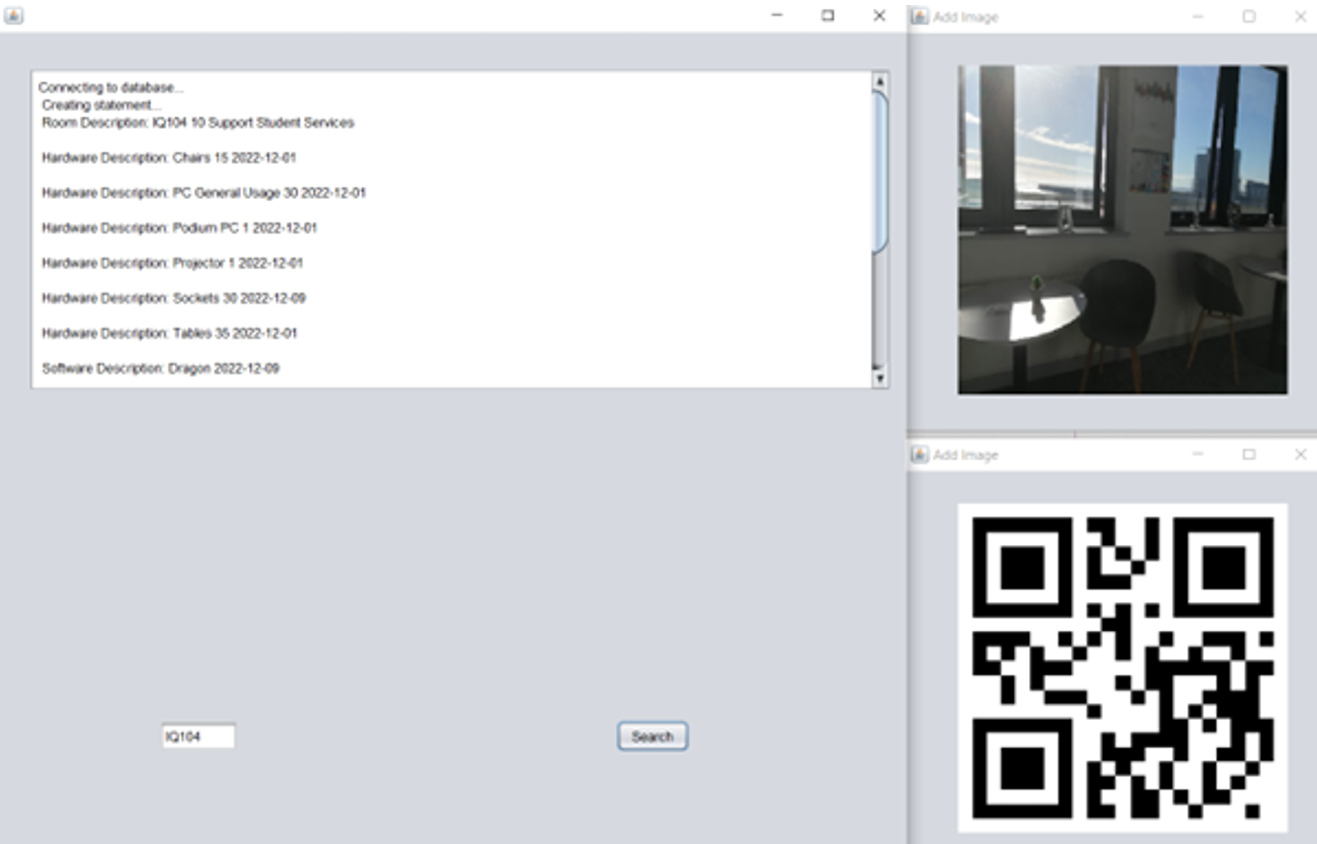Maximize the Add Image window showing the room photo
Viewport: 1317px width, 844px height.
1249,17
